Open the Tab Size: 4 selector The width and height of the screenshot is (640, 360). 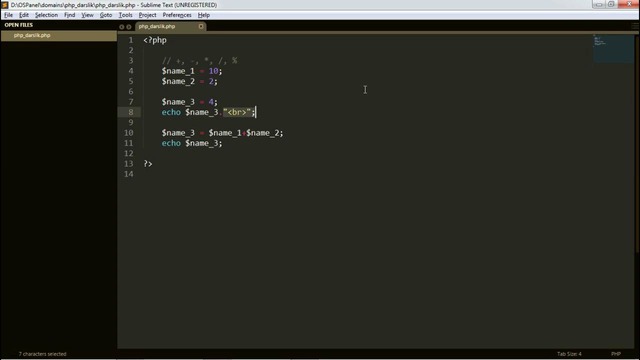(569, 354)
